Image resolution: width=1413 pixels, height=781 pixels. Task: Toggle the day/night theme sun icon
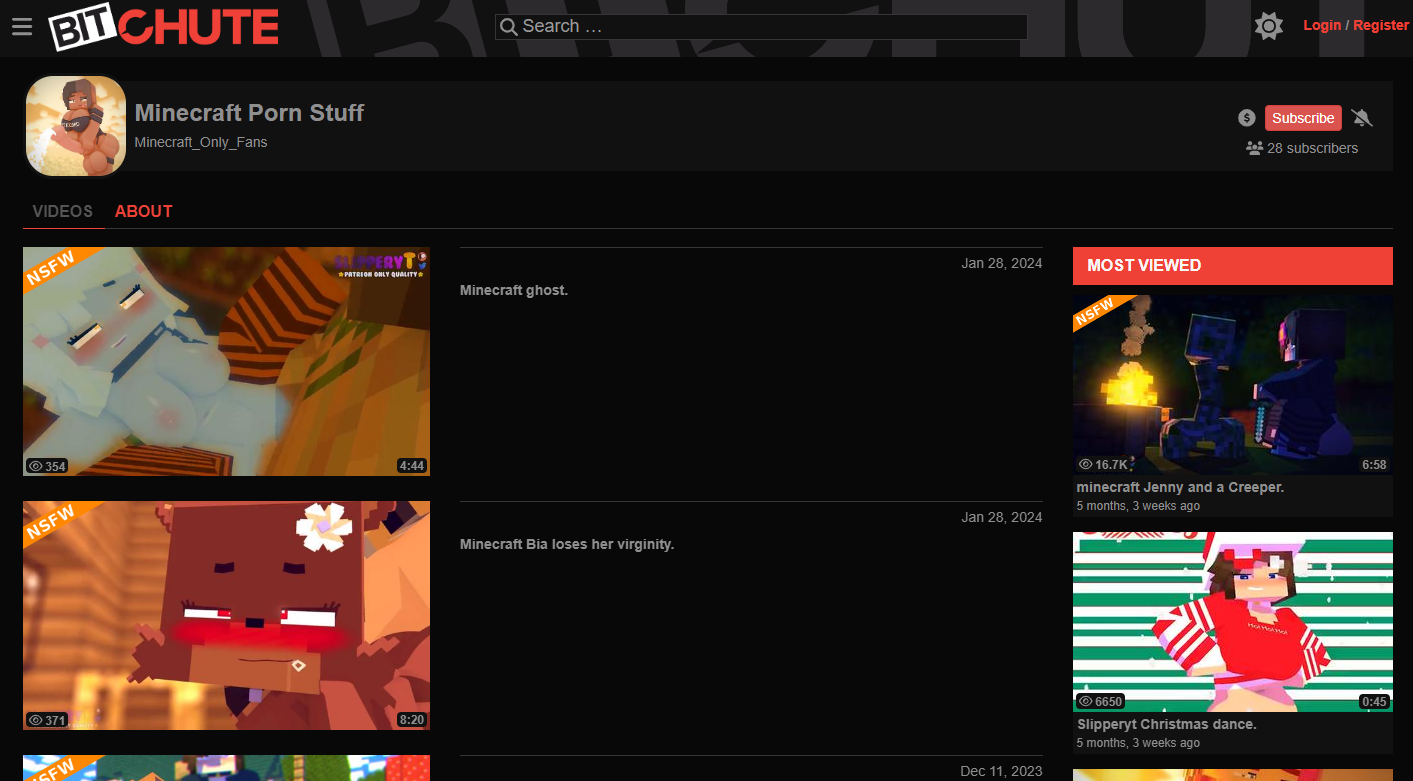click(x=1269, y=26)
